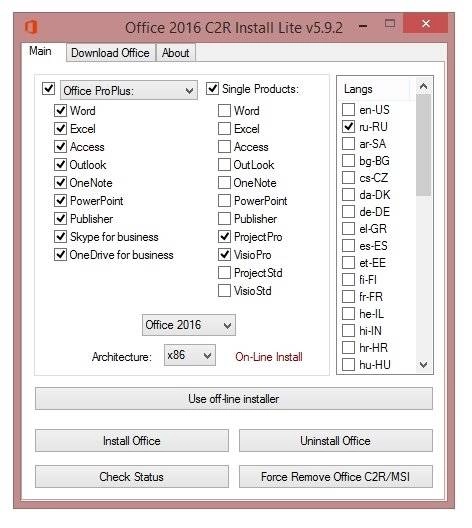Disable OneDrive for business checkbox

[x=61, y=255]
